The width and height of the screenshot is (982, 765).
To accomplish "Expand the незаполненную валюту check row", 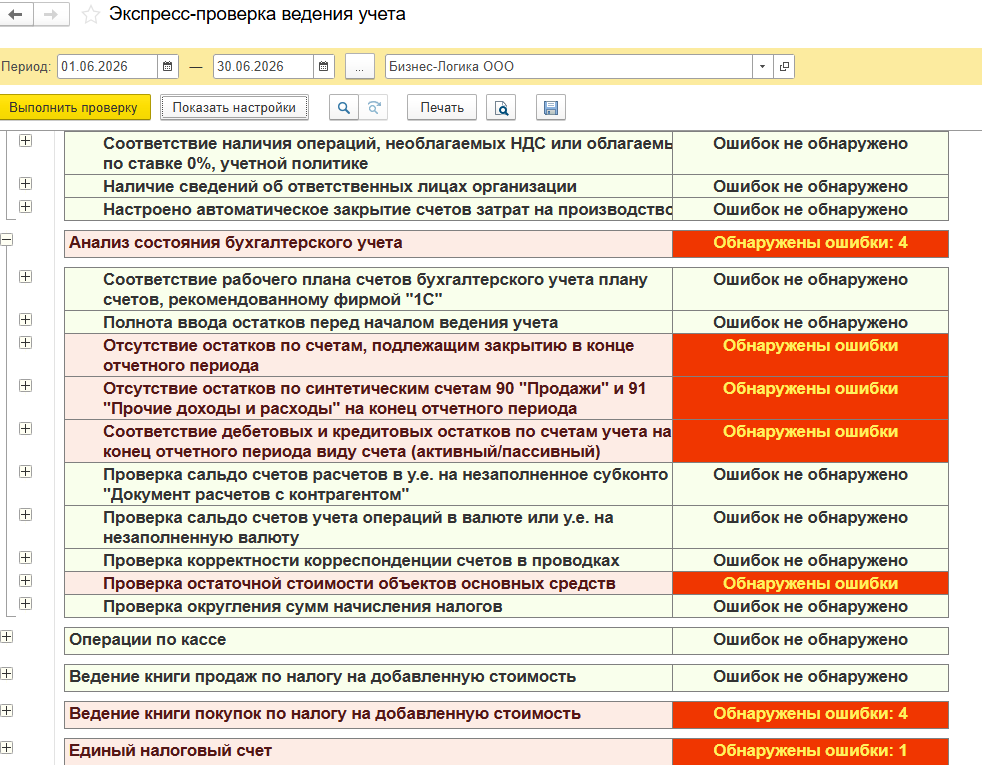I will (x=25, y=515).
